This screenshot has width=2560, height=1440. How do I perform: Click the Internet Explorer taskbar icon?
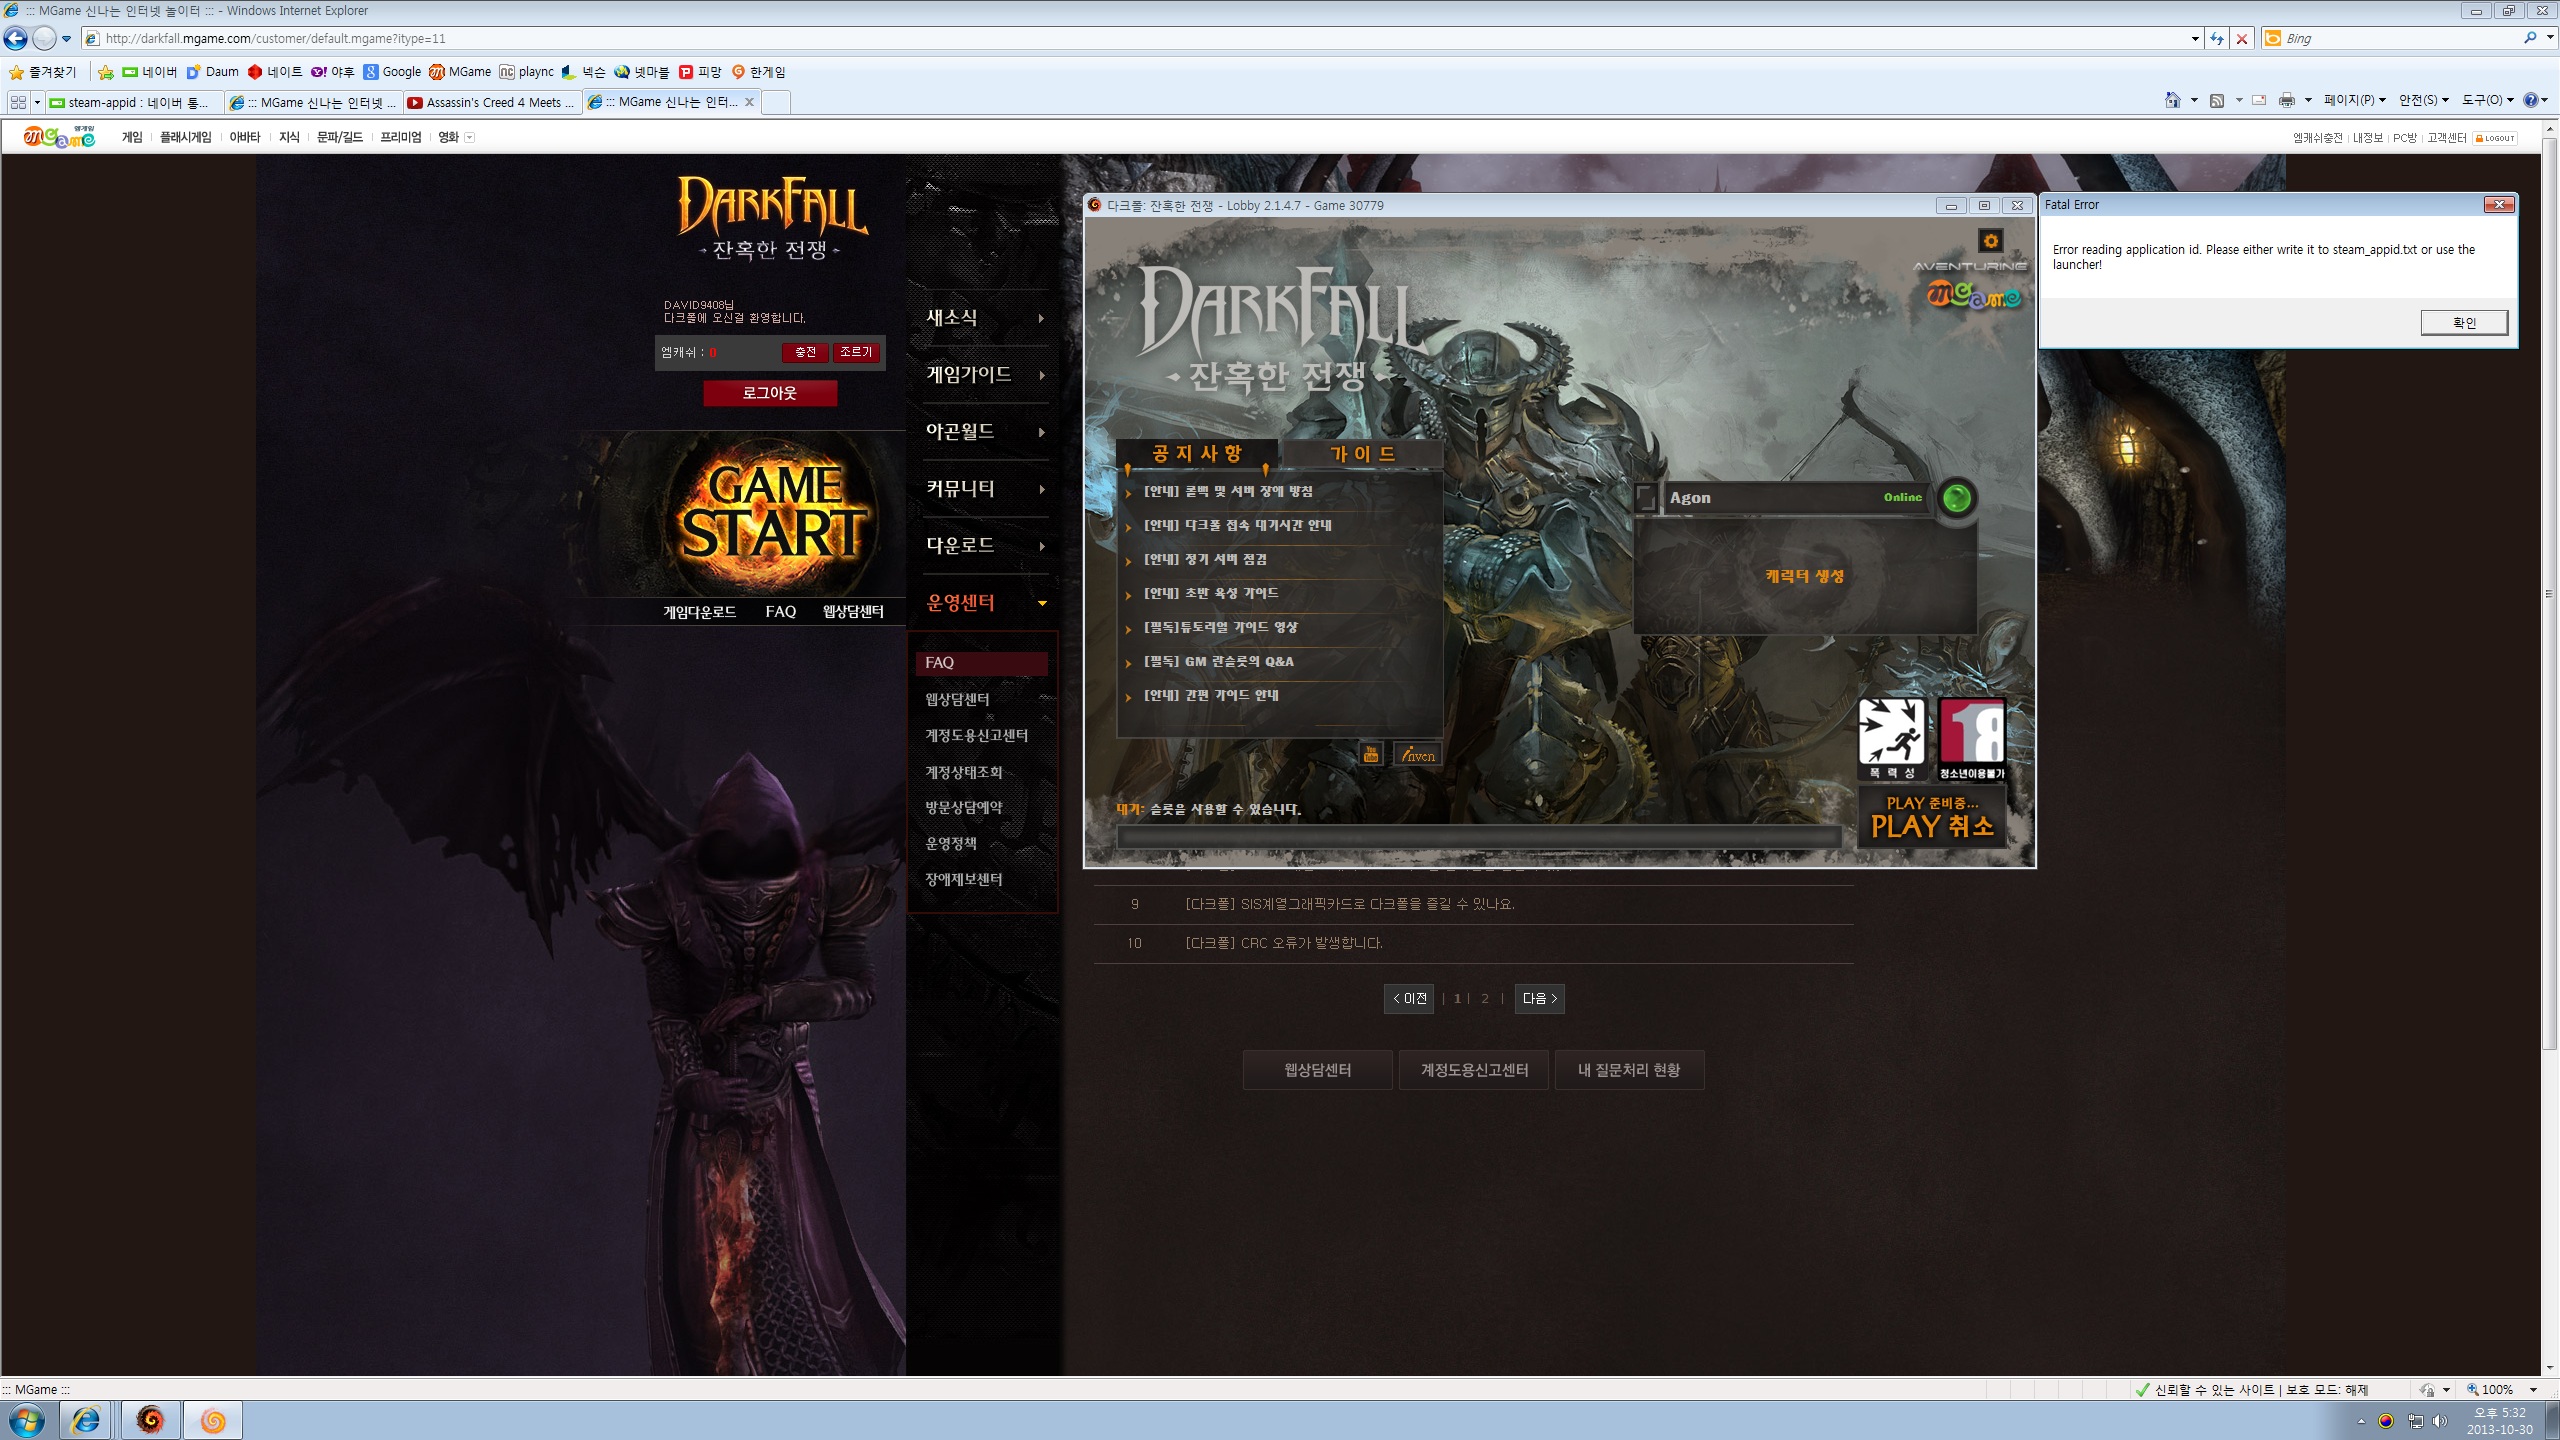click(x=86, y=1420)
